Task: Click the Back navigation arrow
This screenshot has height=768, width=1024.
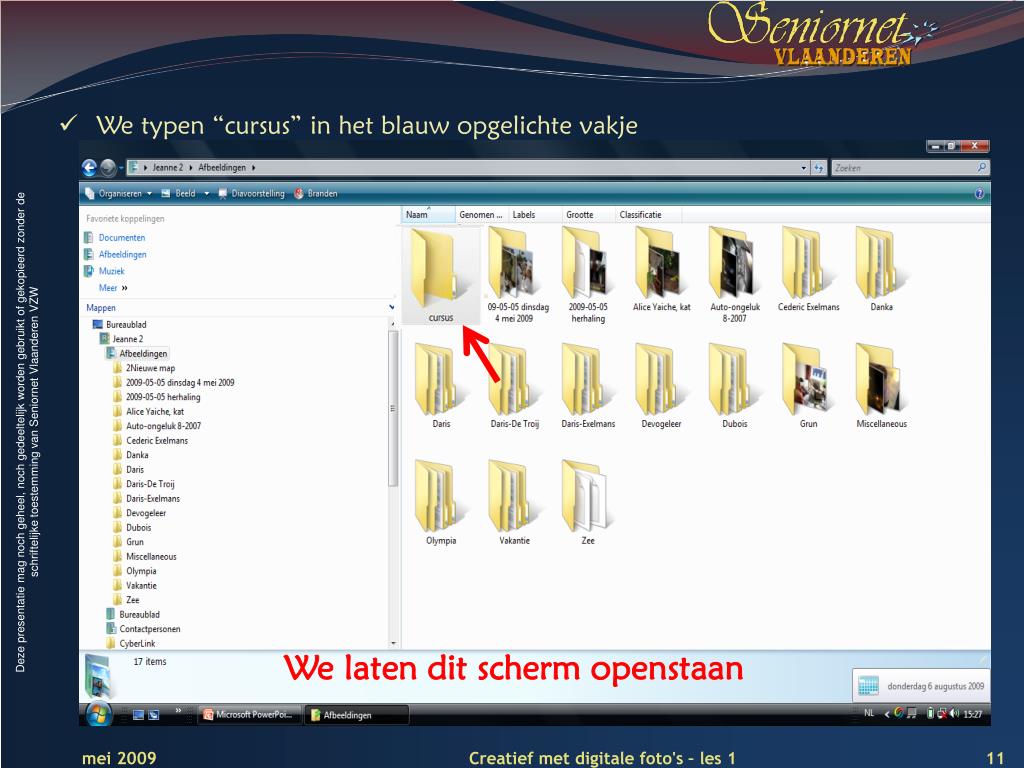Action: [89, 168]
